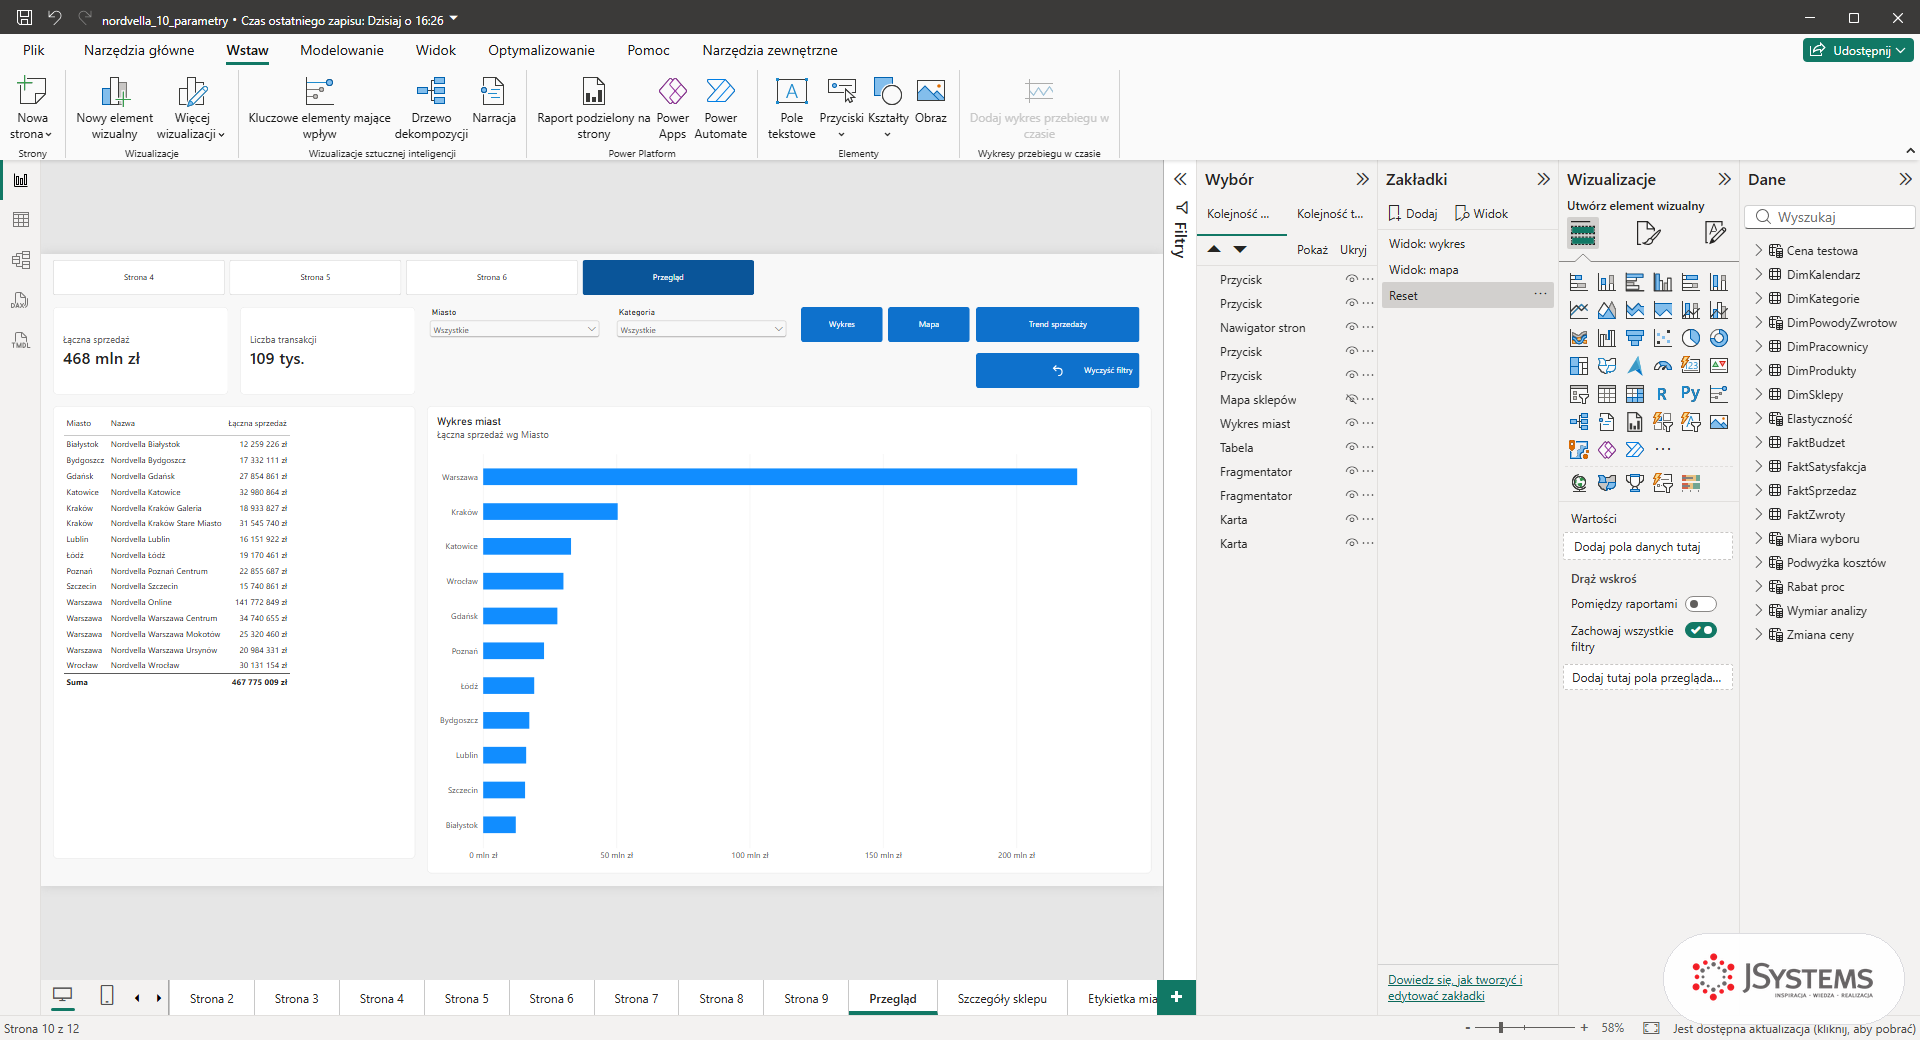Click the Wyszukaj search field
1920x1040 pixels.
click(x=1830, y=217)
